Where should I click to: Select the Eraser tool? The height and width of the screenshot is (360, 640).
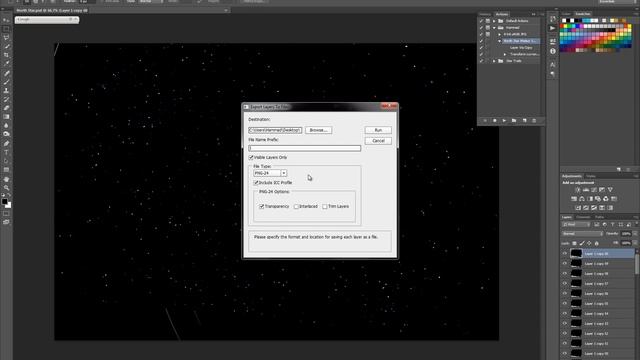point(6,108)
